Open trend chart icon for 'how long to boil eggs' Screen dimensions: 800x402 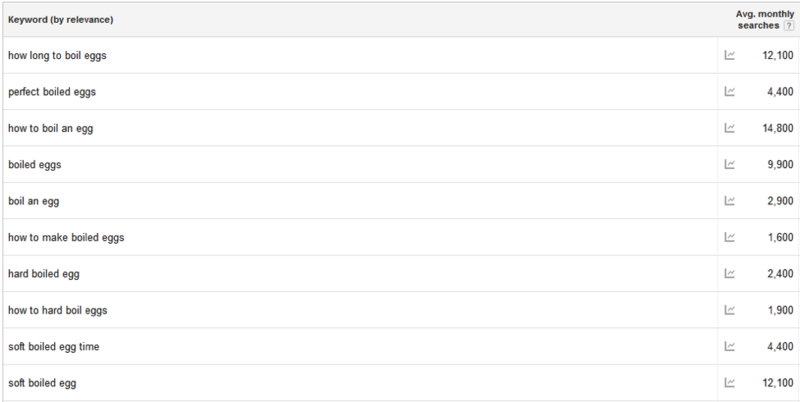730,55
